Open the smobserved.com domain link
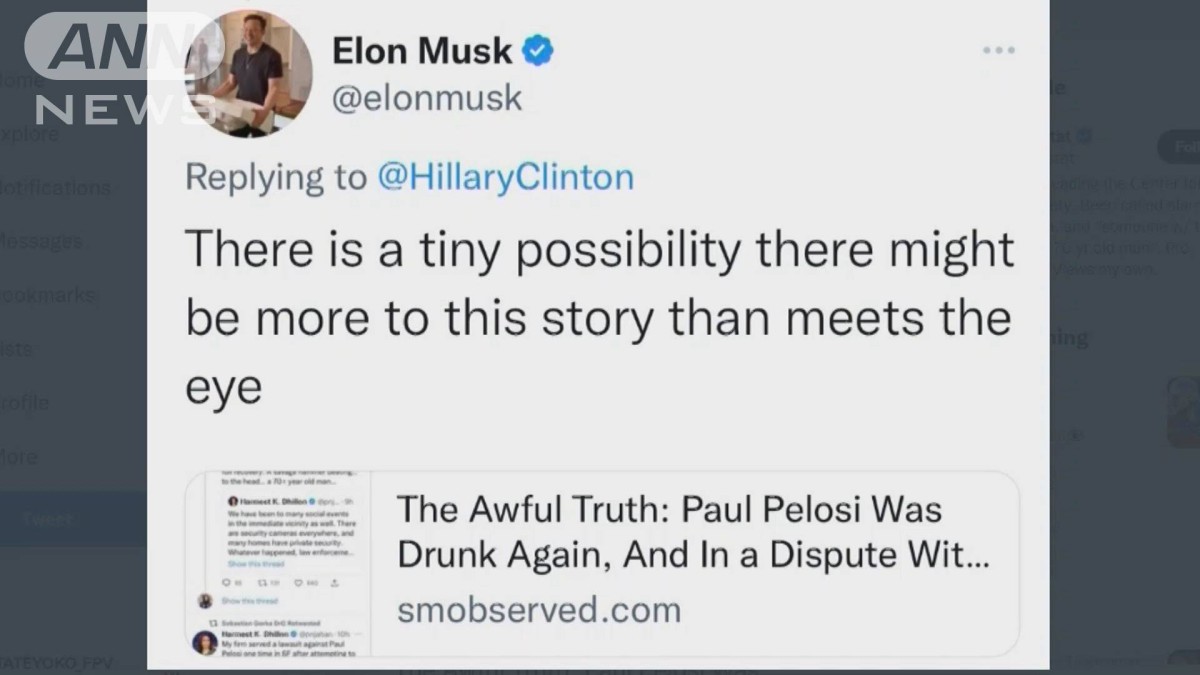 pos(539,609)
